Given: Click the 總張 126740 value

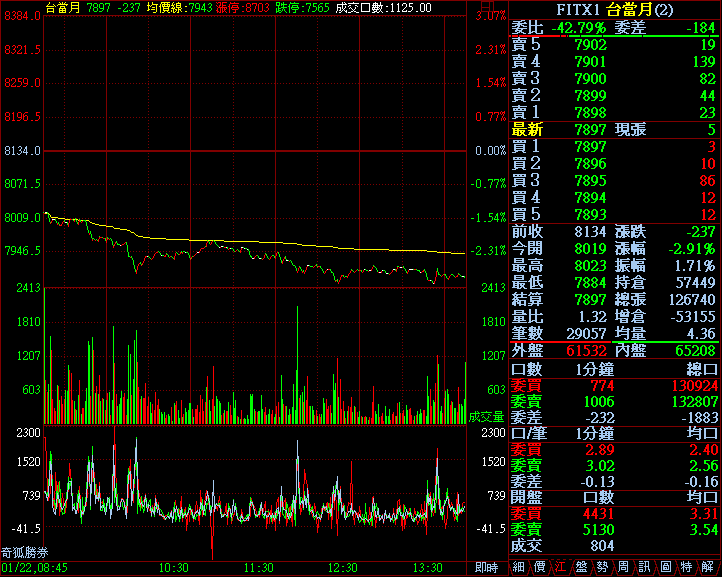Looking at the screenshot, I should pos(692,299).
